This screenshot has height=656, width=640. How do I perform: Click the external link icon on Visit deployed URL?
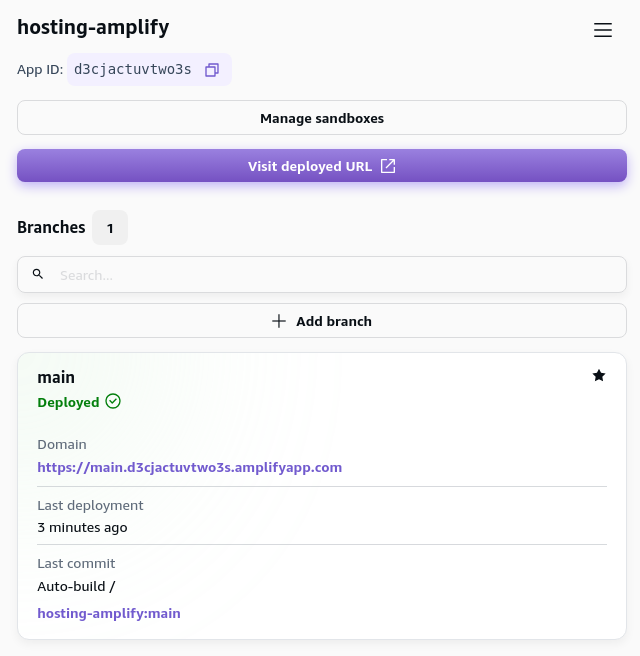(x=388, y=166)
